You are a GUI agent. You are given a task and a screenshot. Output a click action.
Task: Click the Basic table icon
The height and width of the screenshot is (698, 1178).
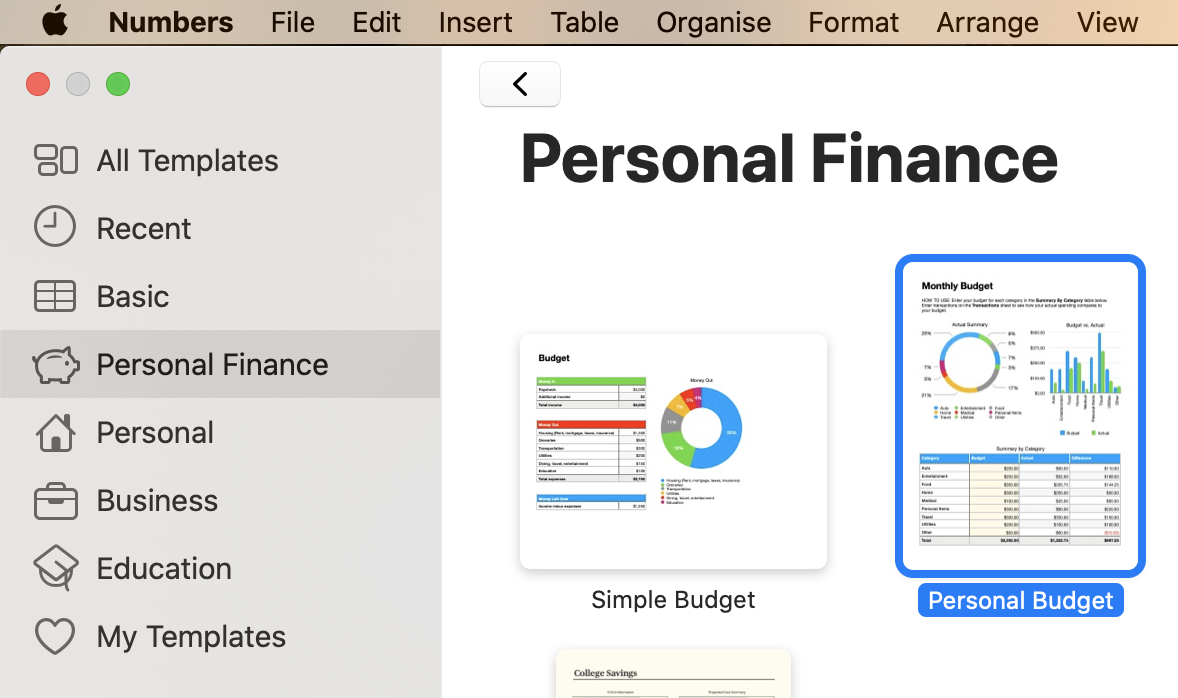click(55, 296)
